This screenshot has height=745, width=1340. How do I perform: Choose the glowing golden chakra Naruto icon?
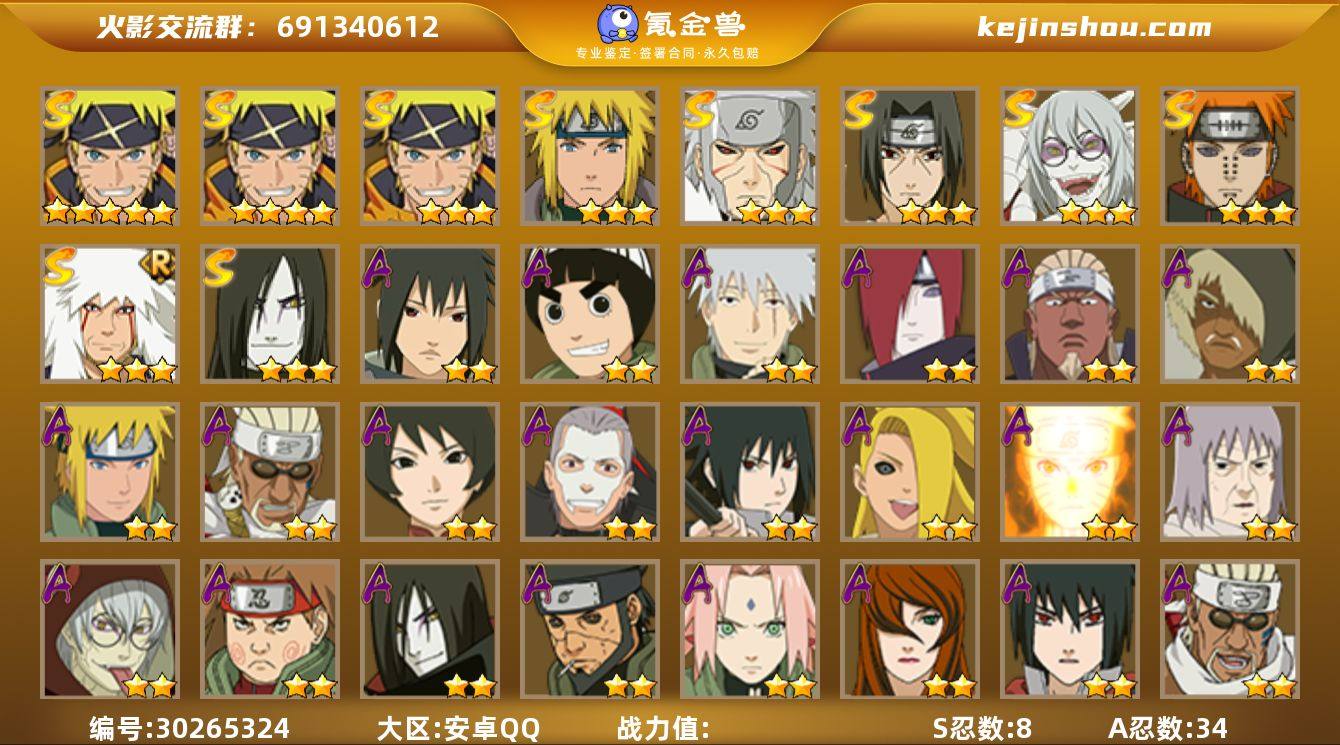[1069, 471]
